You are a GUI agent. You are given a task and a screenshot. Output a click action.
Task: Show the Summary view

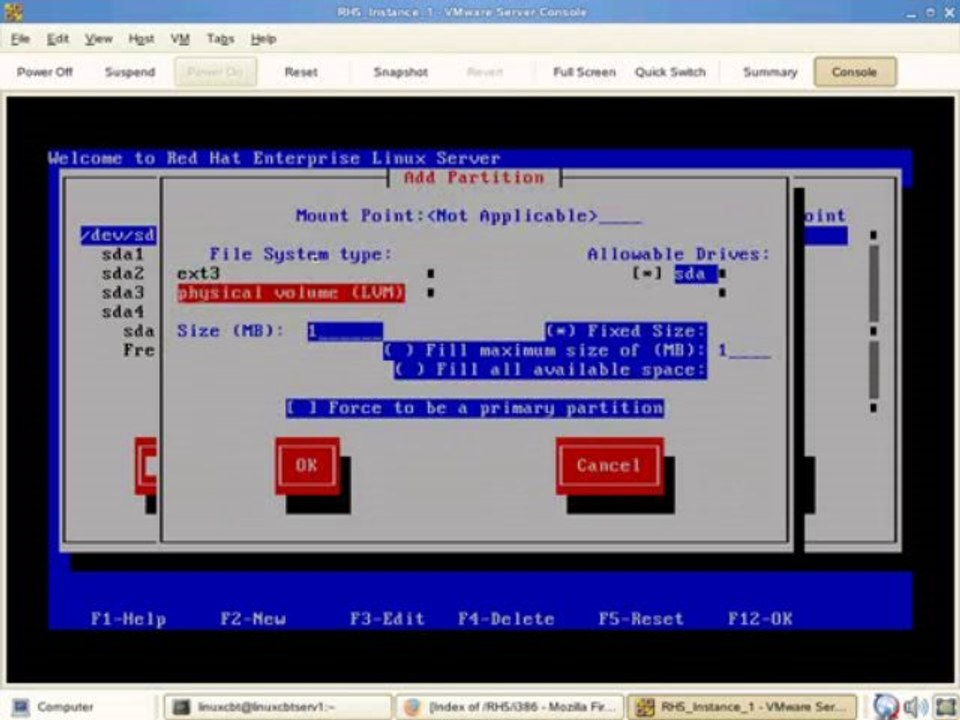[770, 72]
